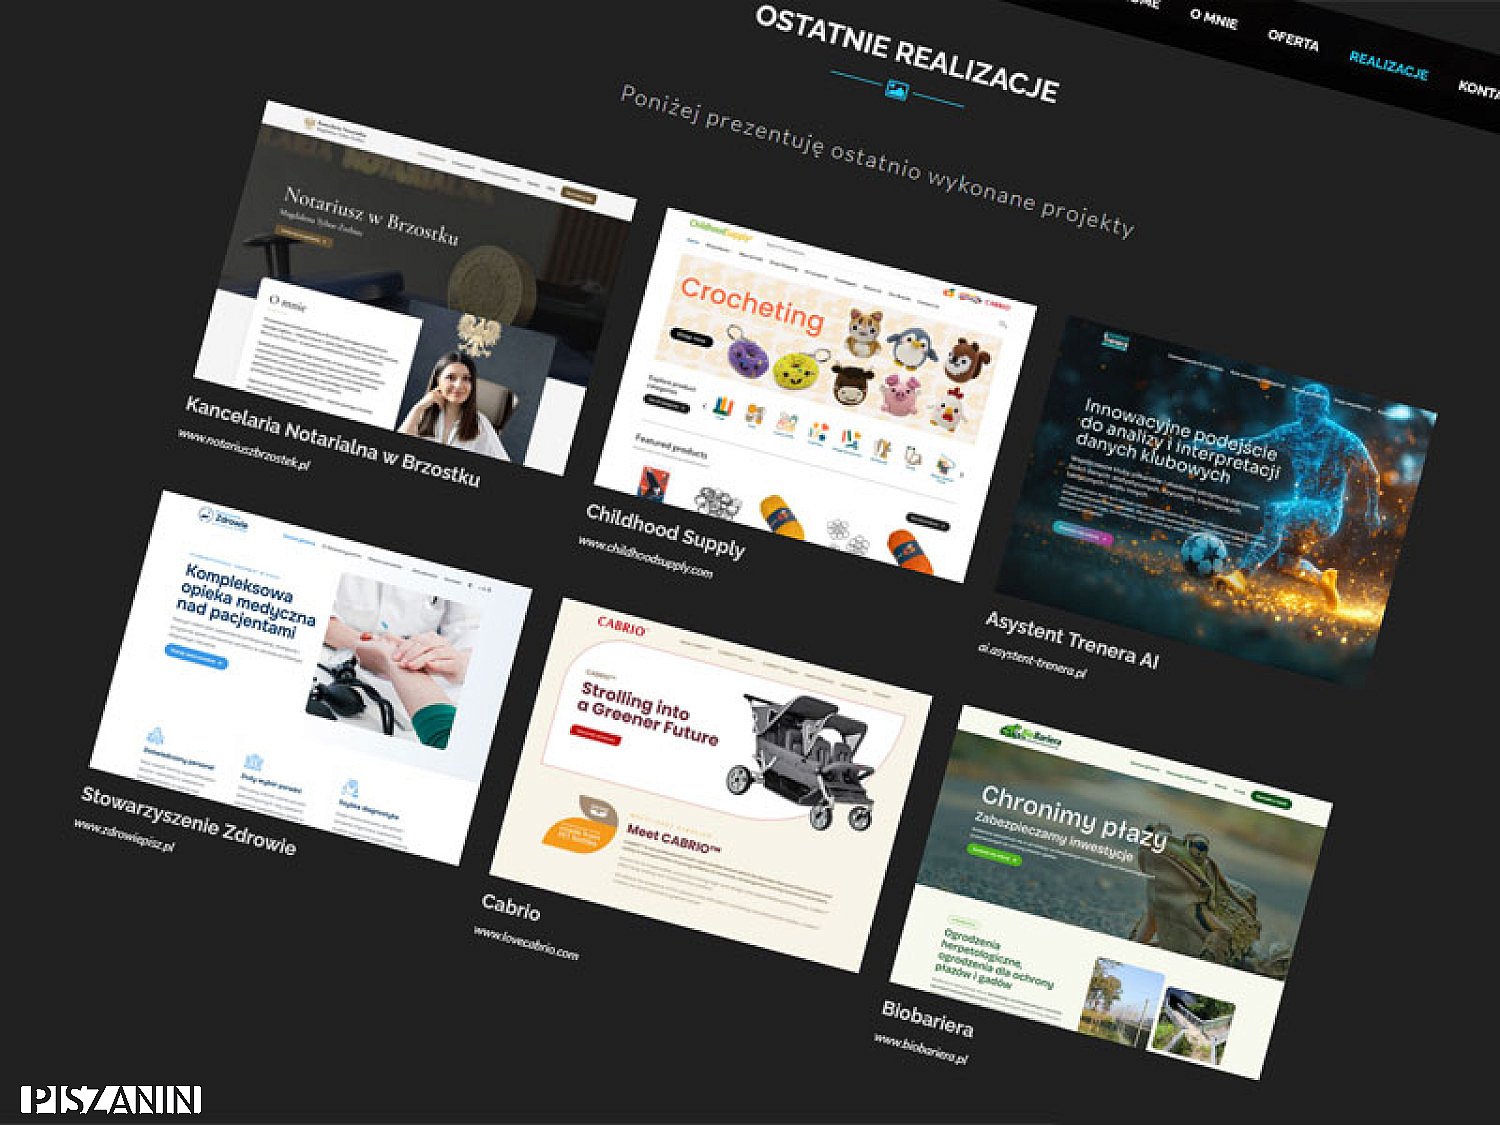Click the picture icon under the heading
Viewport: 1500px width, 1125px height.
coord(897,90)
